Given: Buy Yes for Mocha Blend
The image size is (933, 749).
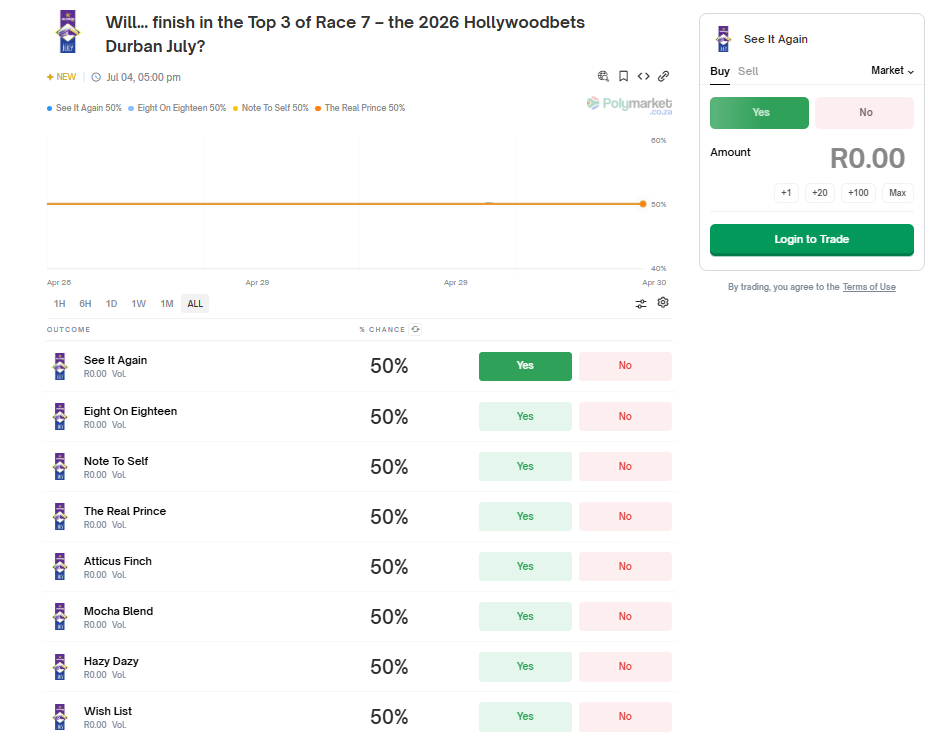Looking at the screenshot, I should coord(525,616).
